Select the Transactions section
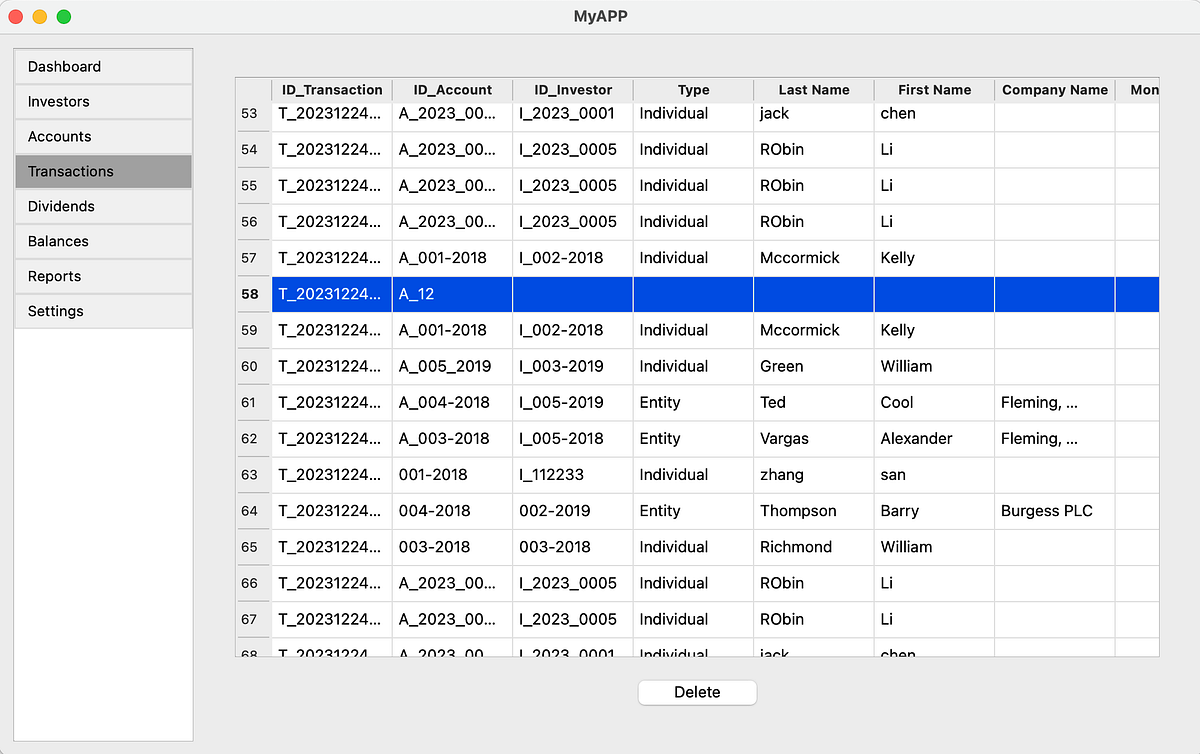This screenshot has width=1200, height=754. [x=70, y=171]
